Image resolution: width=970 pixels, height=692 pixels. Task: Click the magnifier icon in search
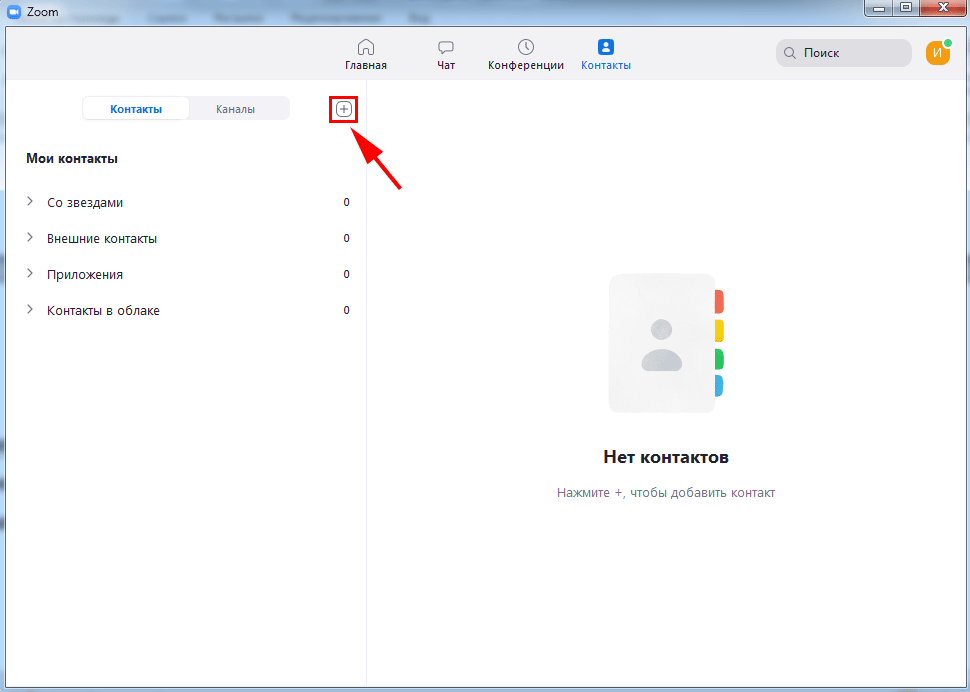point(790,53)
